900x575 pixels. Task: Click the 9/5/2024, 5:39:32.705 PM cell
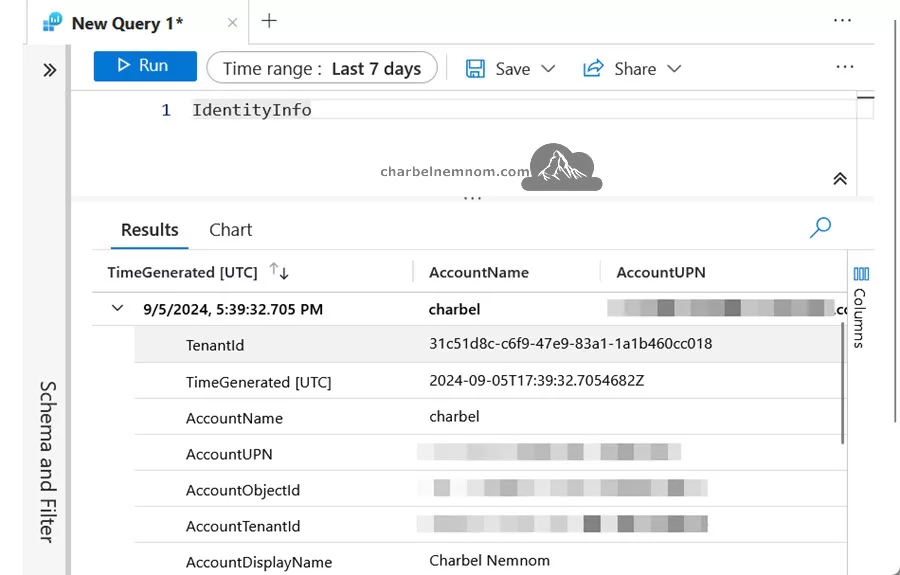click(233, 310)
